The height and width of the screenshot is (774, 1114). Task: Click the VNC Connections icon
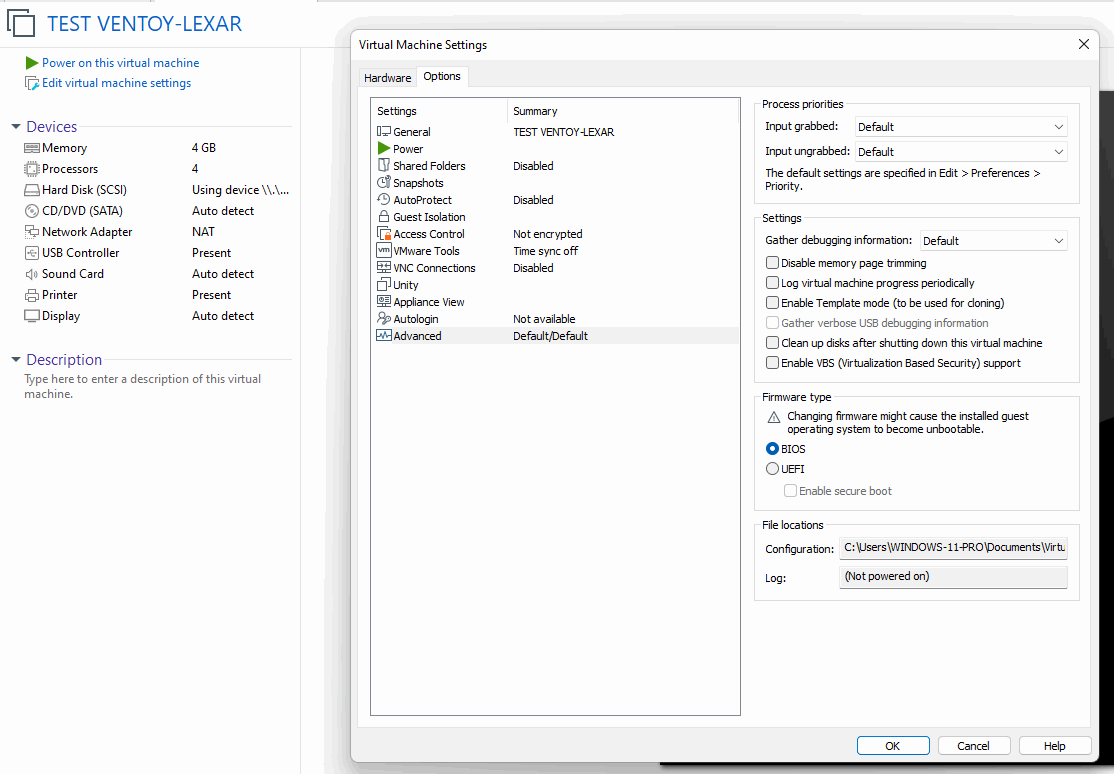tap(384, 268)
